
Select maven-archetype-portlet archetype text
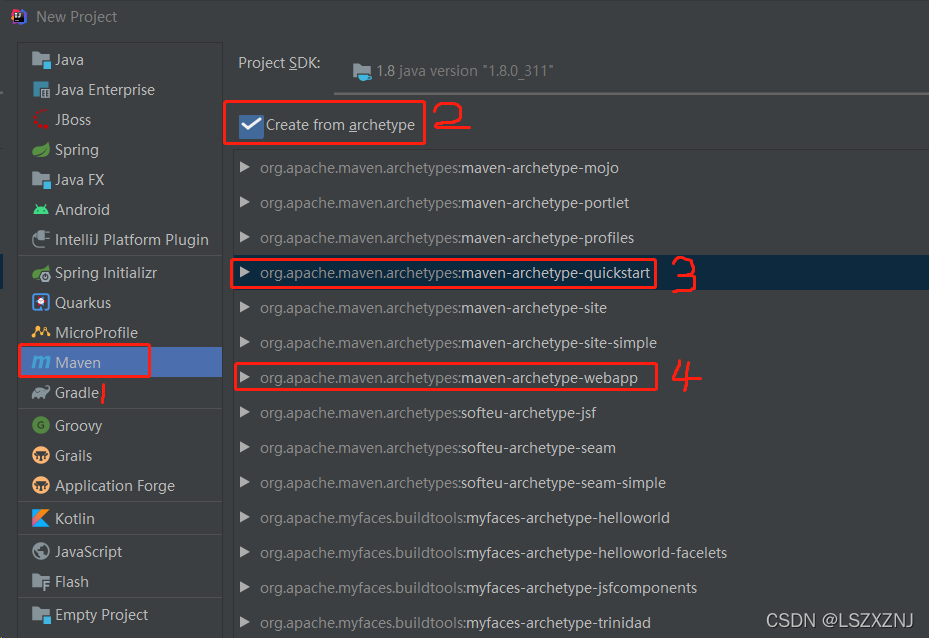click(x=444, y=203)
